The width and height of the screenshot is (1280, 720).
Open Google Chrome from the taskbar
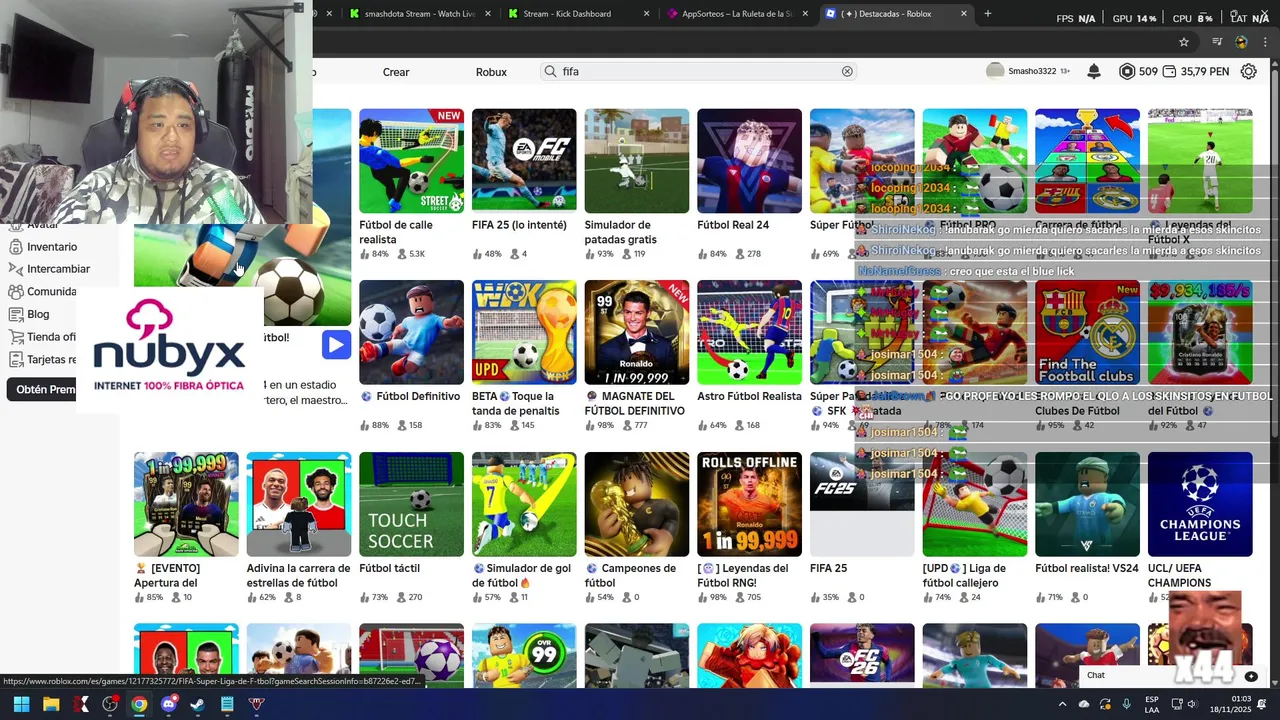pyautogui.click(x=139, y=704)
